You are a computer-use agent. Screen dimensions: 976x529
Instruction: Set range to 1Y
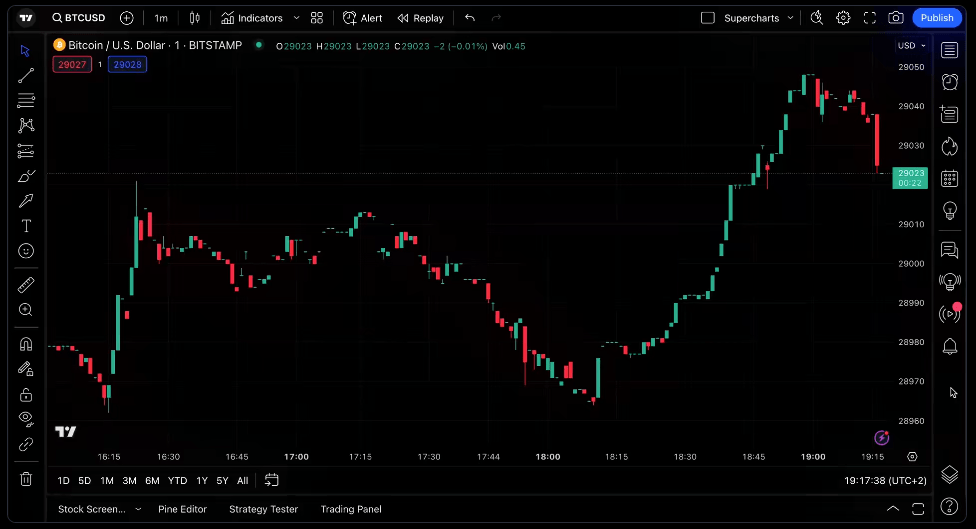[x=202, y=480]
